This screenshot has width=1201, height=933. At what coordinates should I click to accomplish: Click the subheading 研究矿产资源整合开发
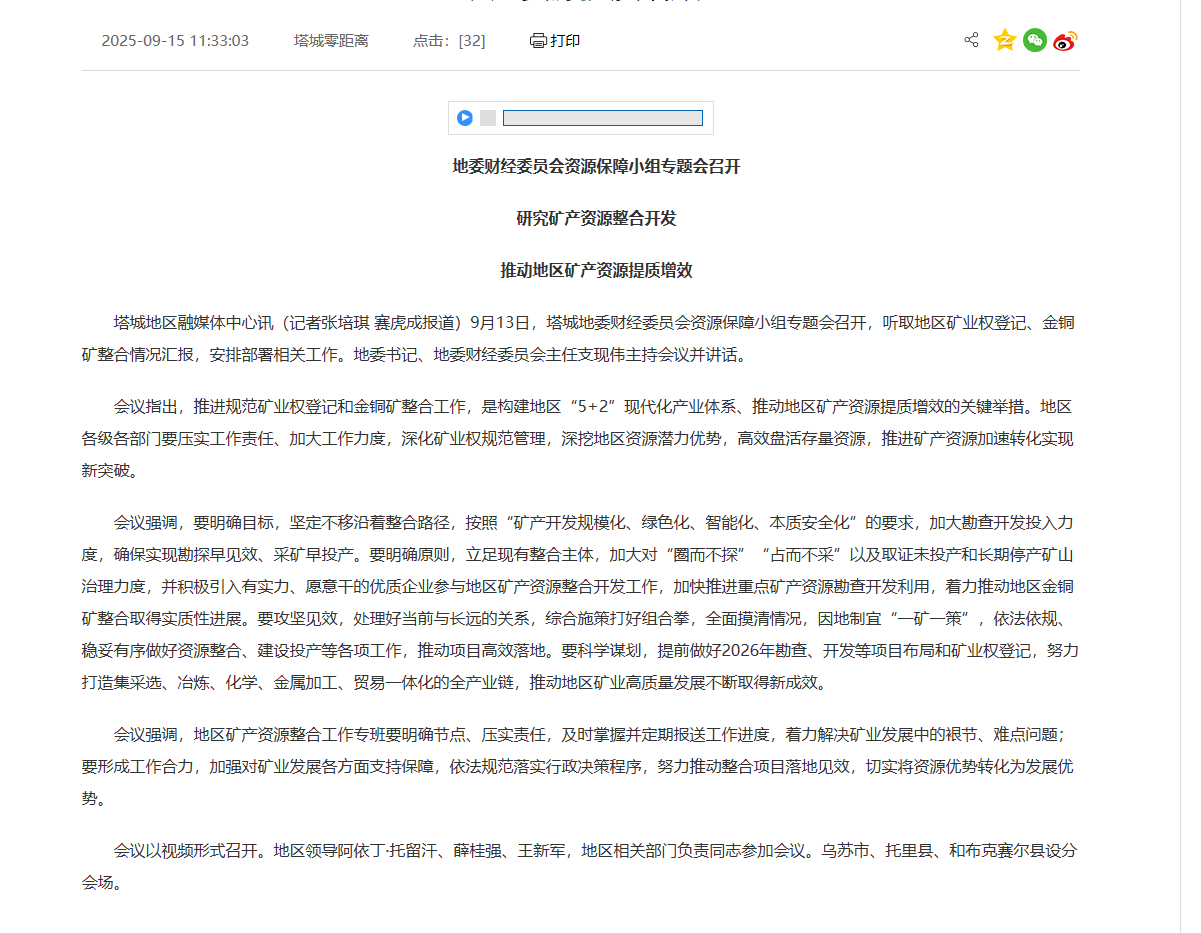coord(597,218)
